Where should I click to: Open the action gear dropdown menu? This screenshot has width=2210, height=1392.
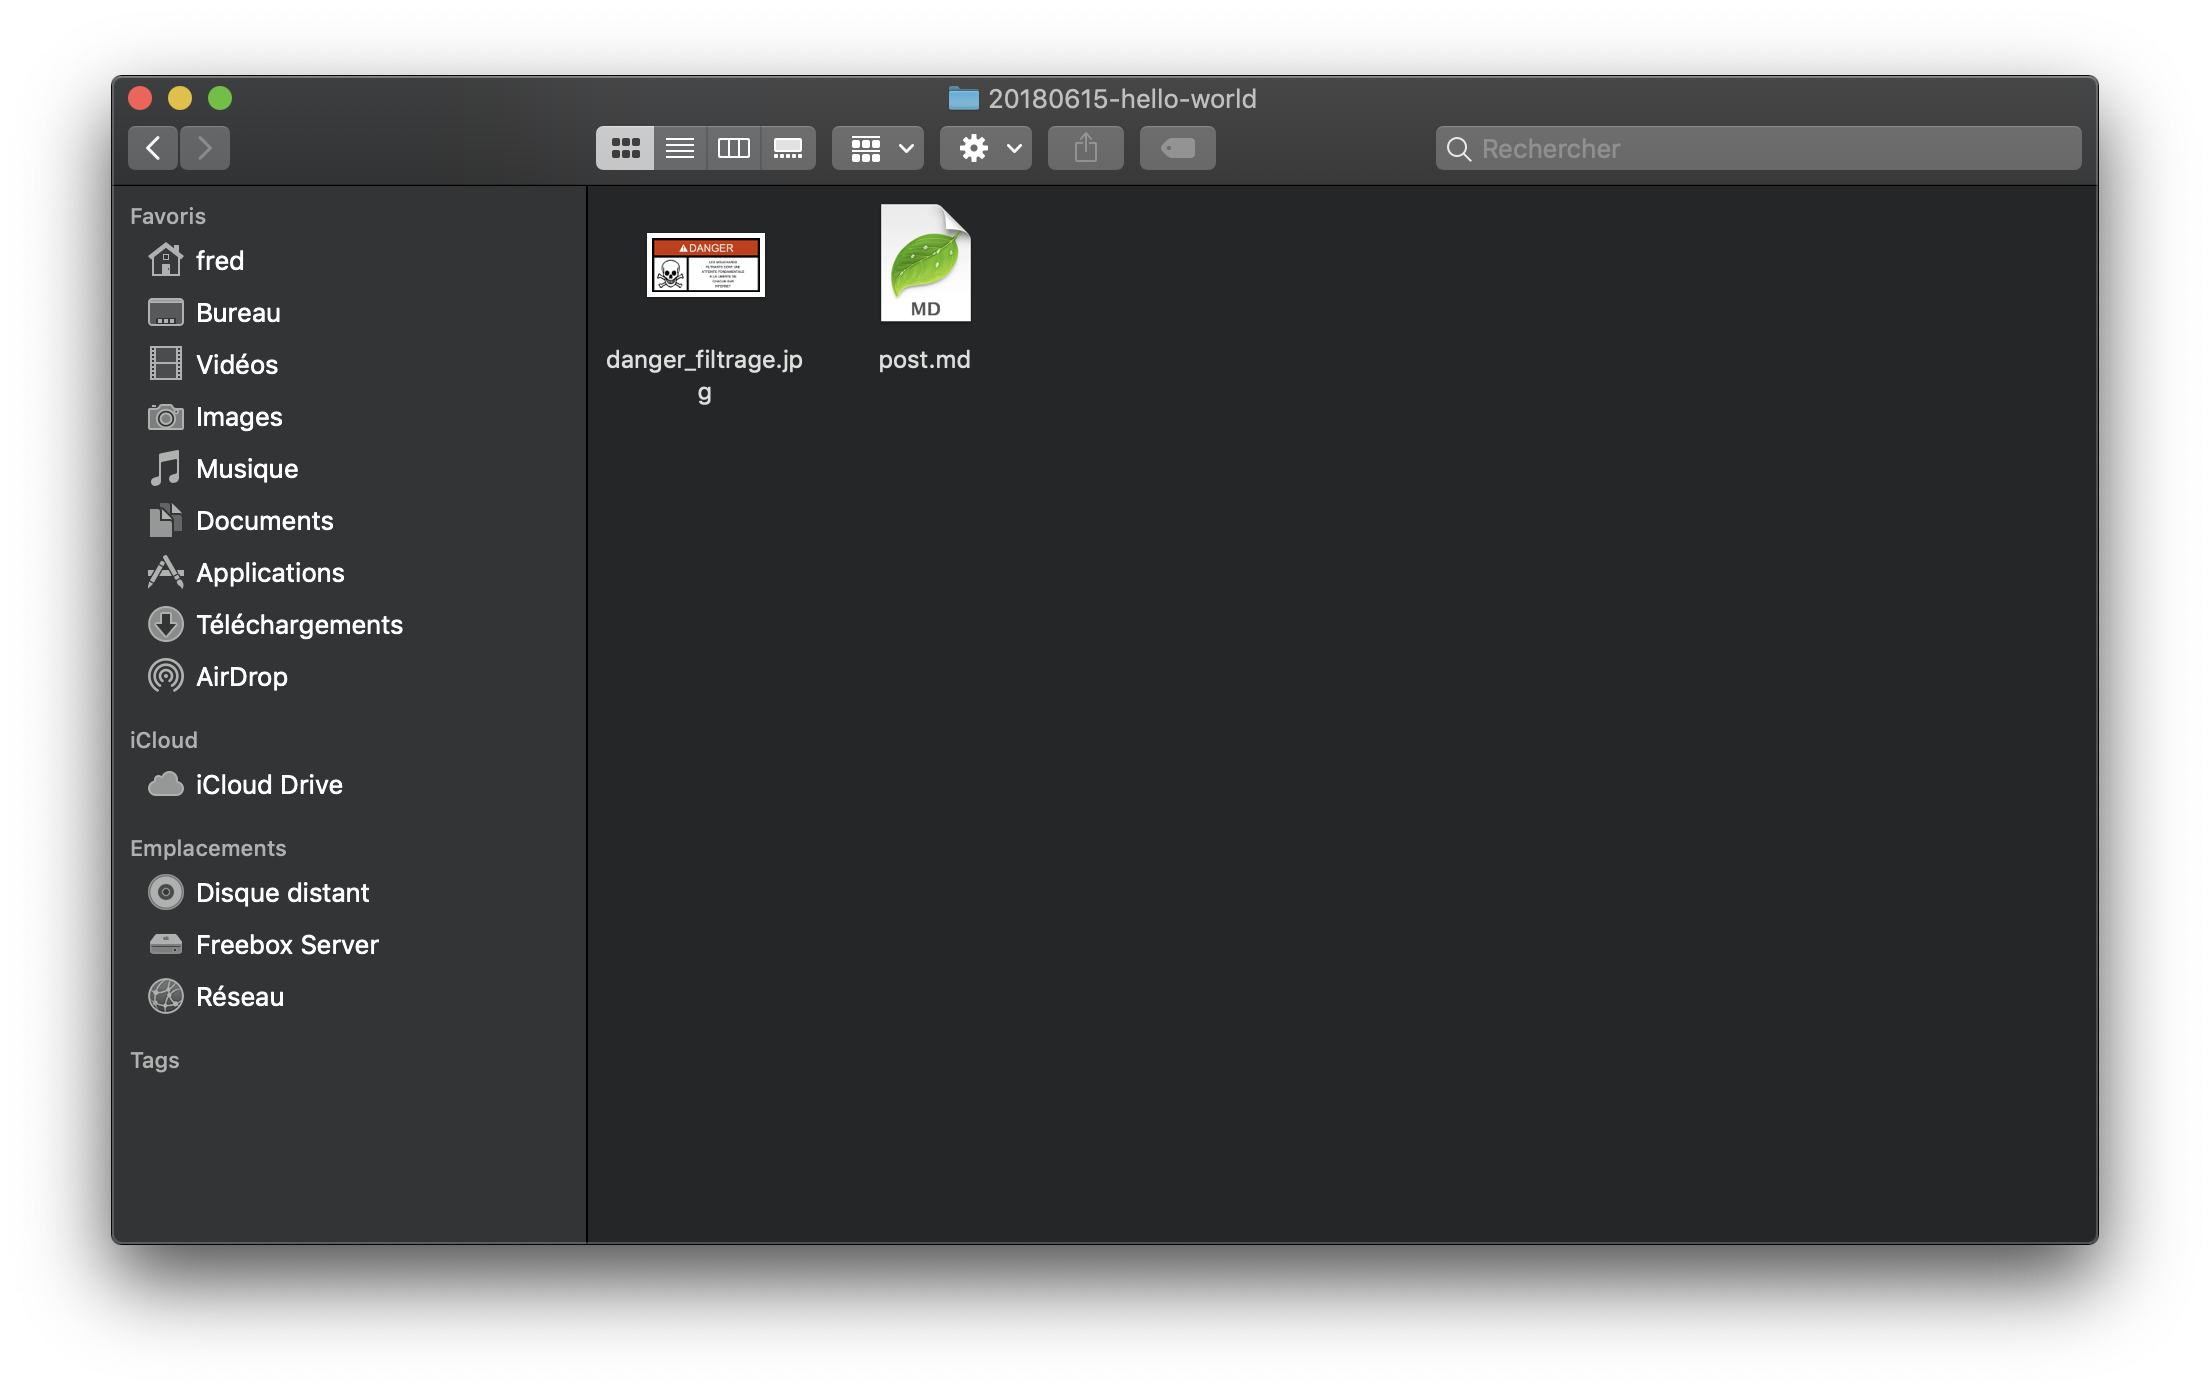[985, 147]
